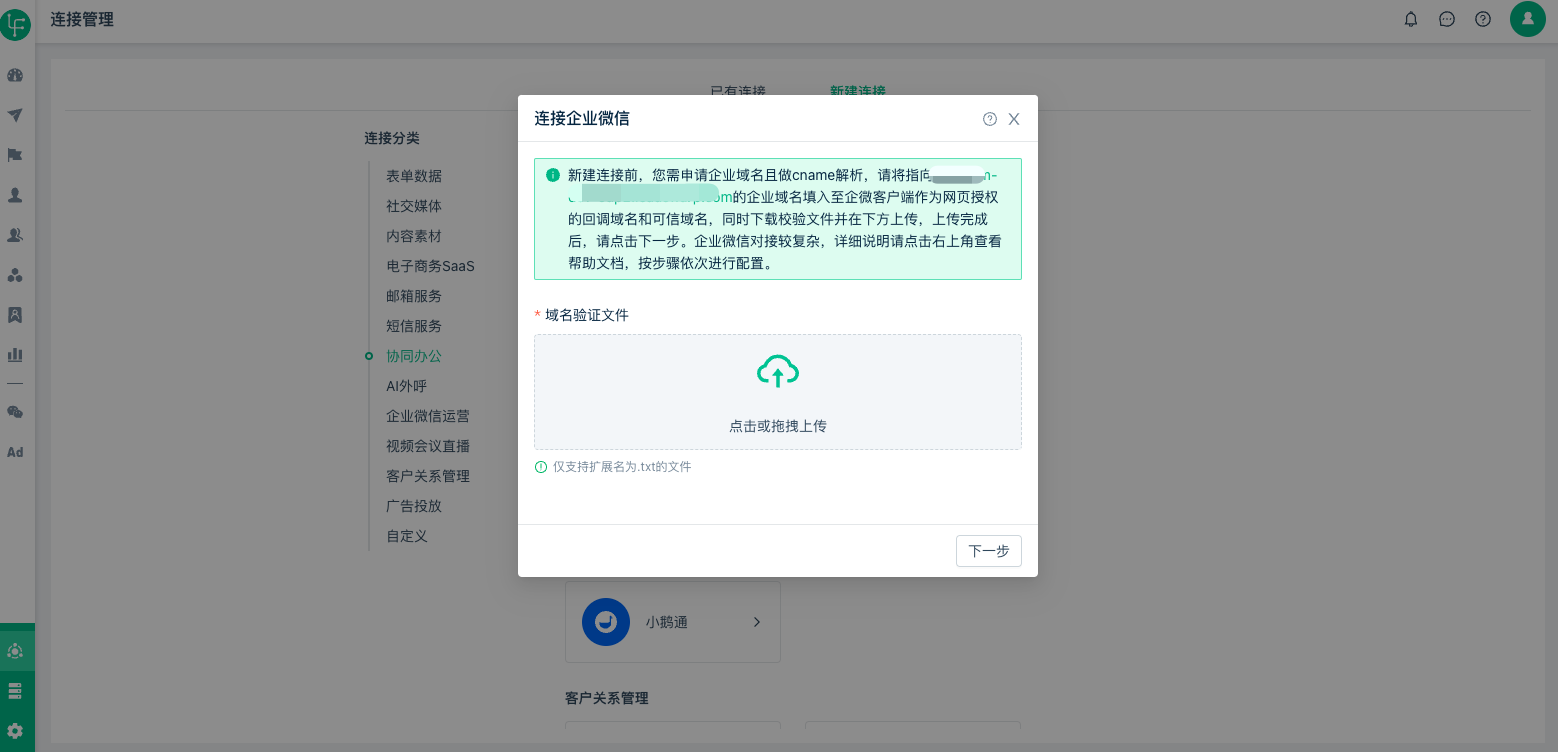Open the data server stack icon
This screenshot has width=1558, height=752.
(15, 691)
